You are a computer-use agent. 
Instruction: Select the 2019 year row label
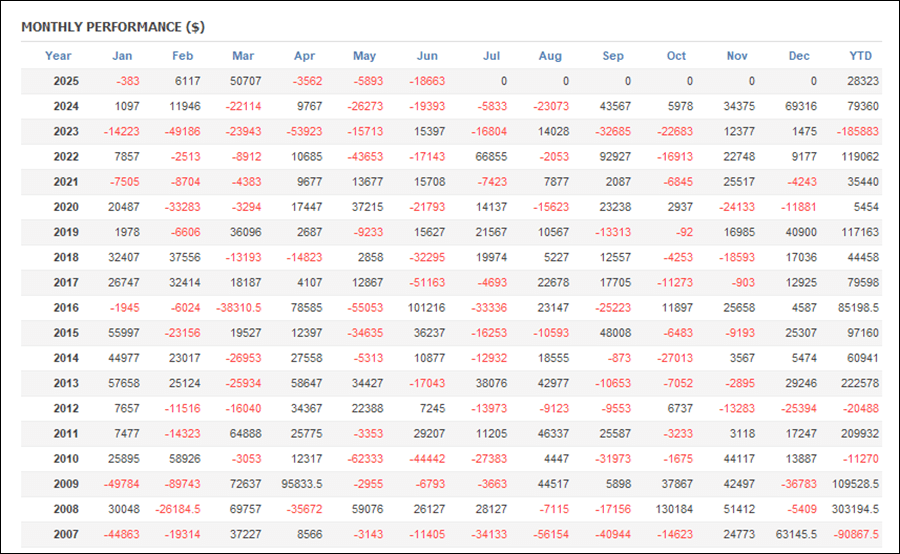(66, 233)
